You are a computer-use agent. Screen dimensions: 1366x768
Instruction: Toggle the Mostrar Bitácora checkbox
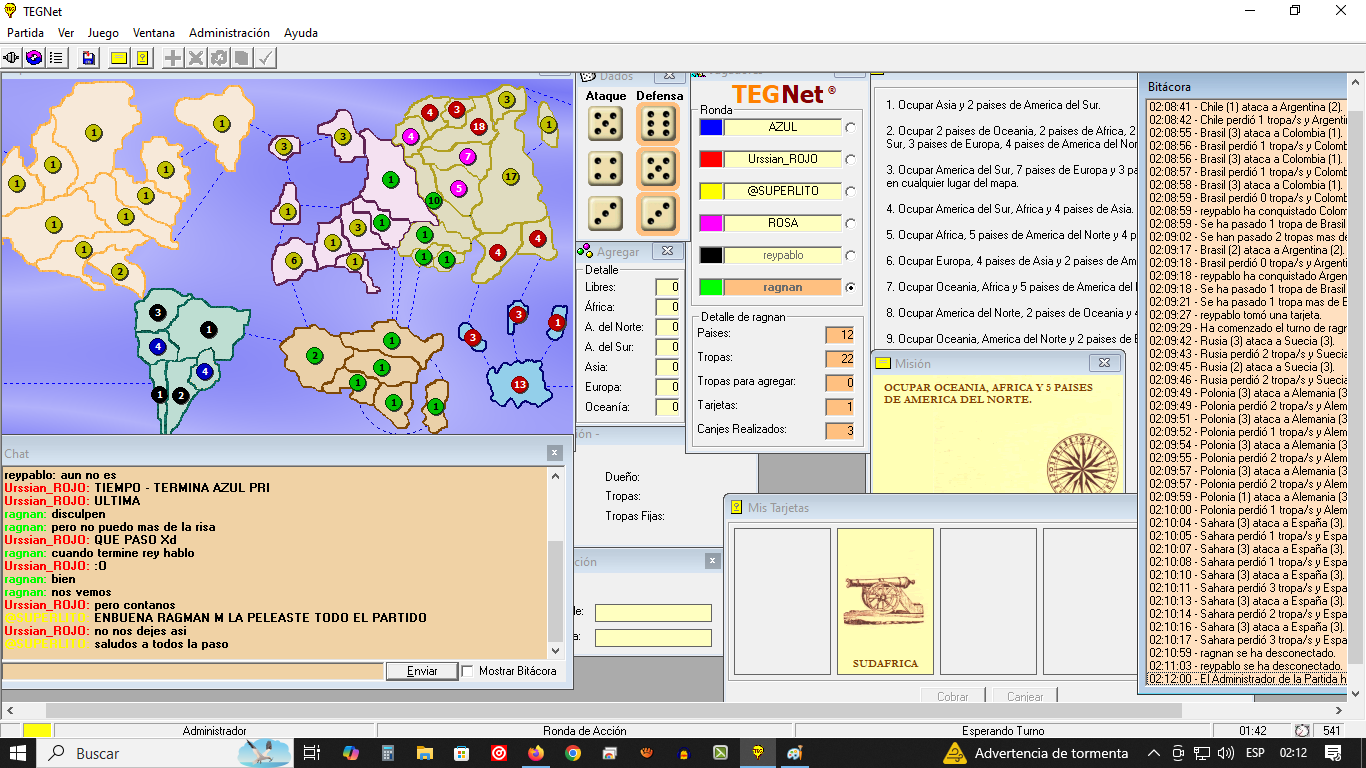467,671
